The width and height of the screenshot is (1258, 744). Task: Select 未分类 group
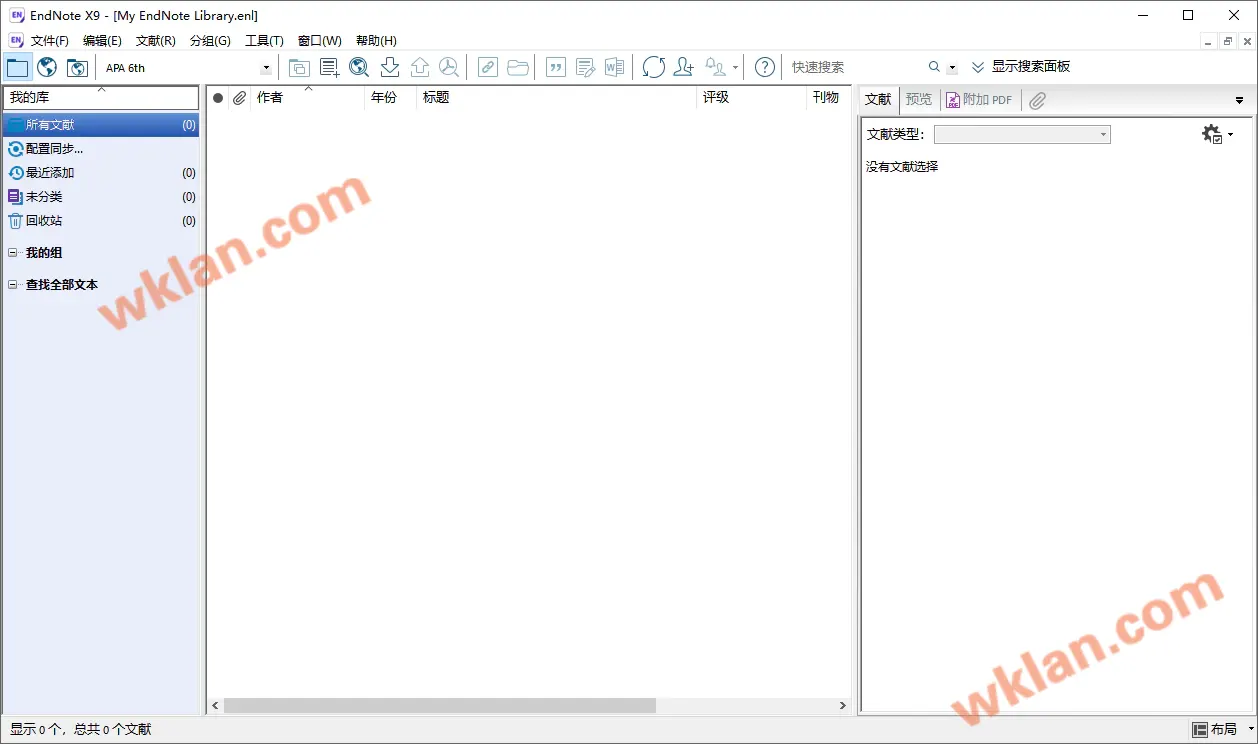[101, 197]
